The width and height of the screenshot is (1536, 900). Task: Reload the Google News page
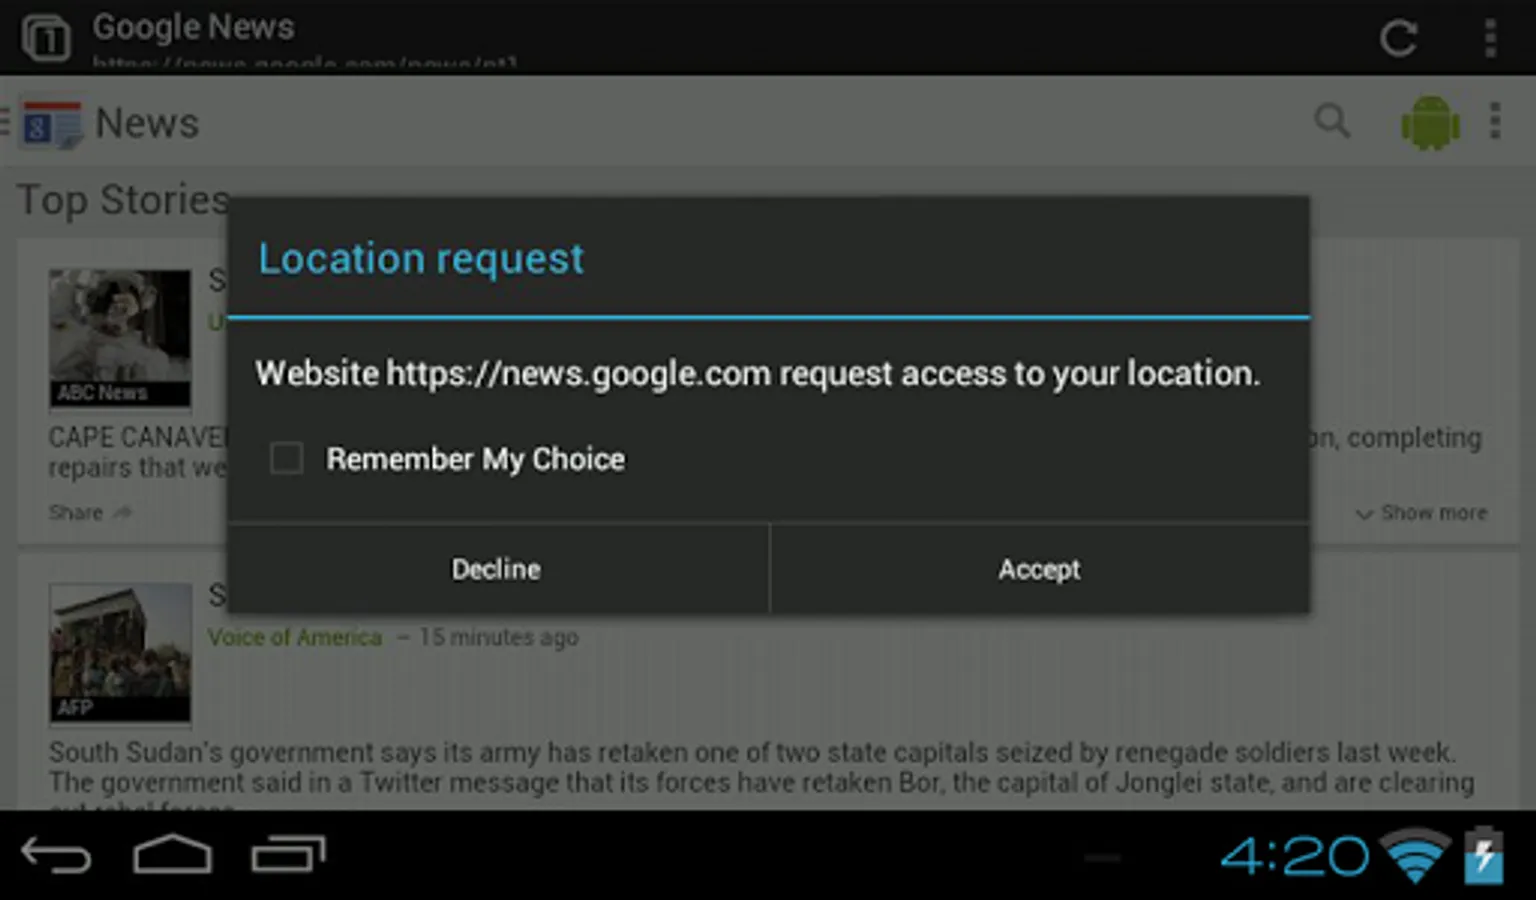[x=1398, y=38]
